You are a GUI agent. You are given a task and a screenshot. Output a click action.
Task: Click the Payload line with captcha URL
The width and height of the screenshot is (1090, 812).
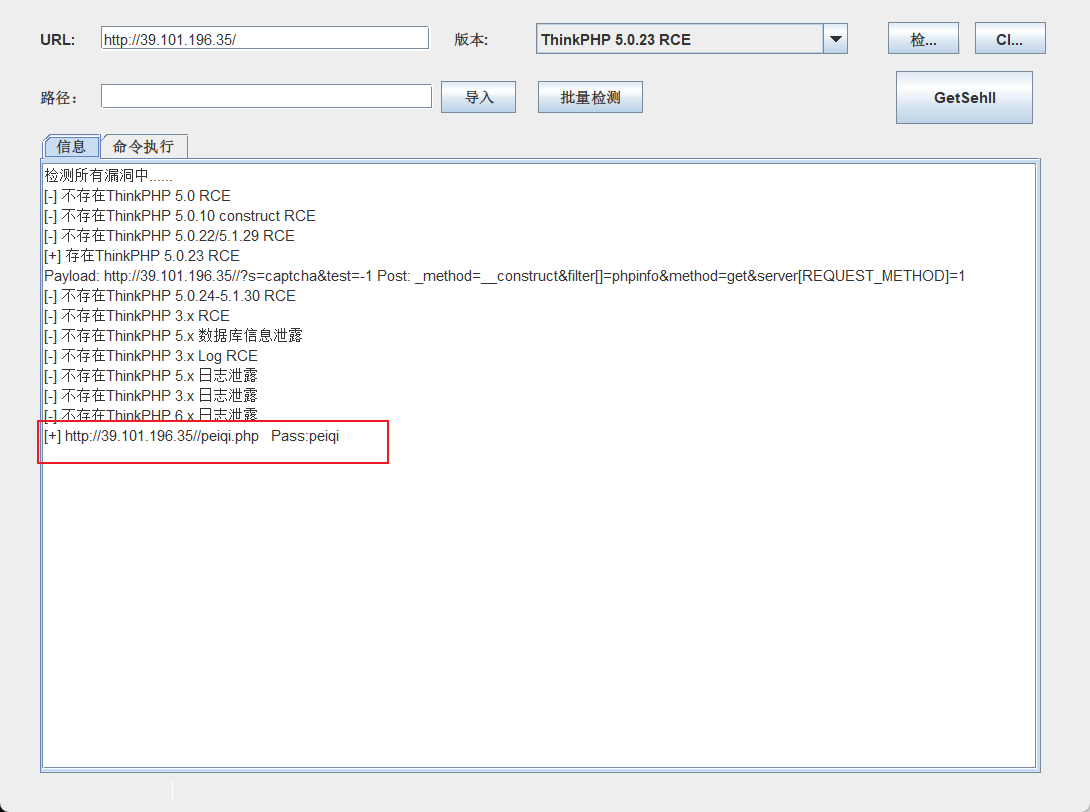505,276
